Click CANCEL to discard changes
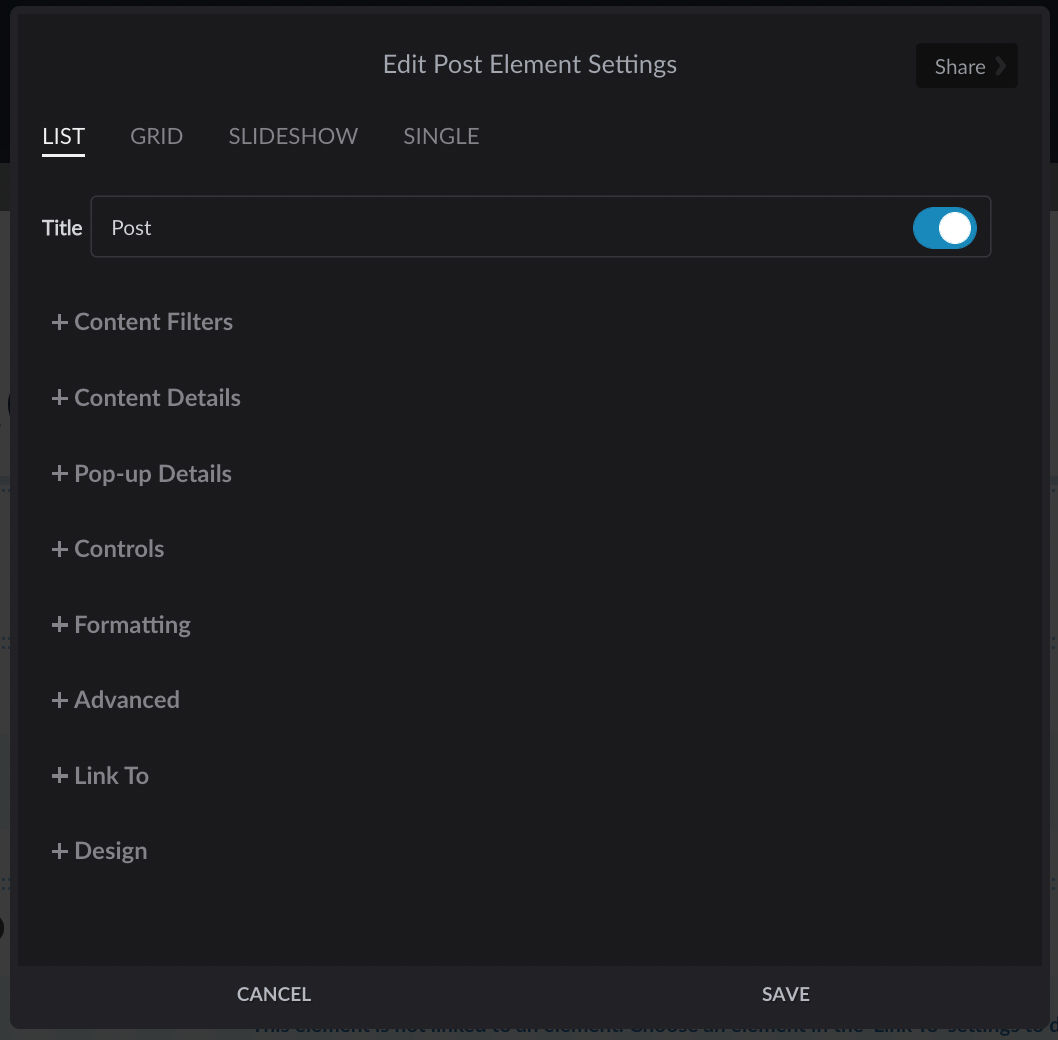Viewport: 1058px width, 1040px height. click(273, 994)
